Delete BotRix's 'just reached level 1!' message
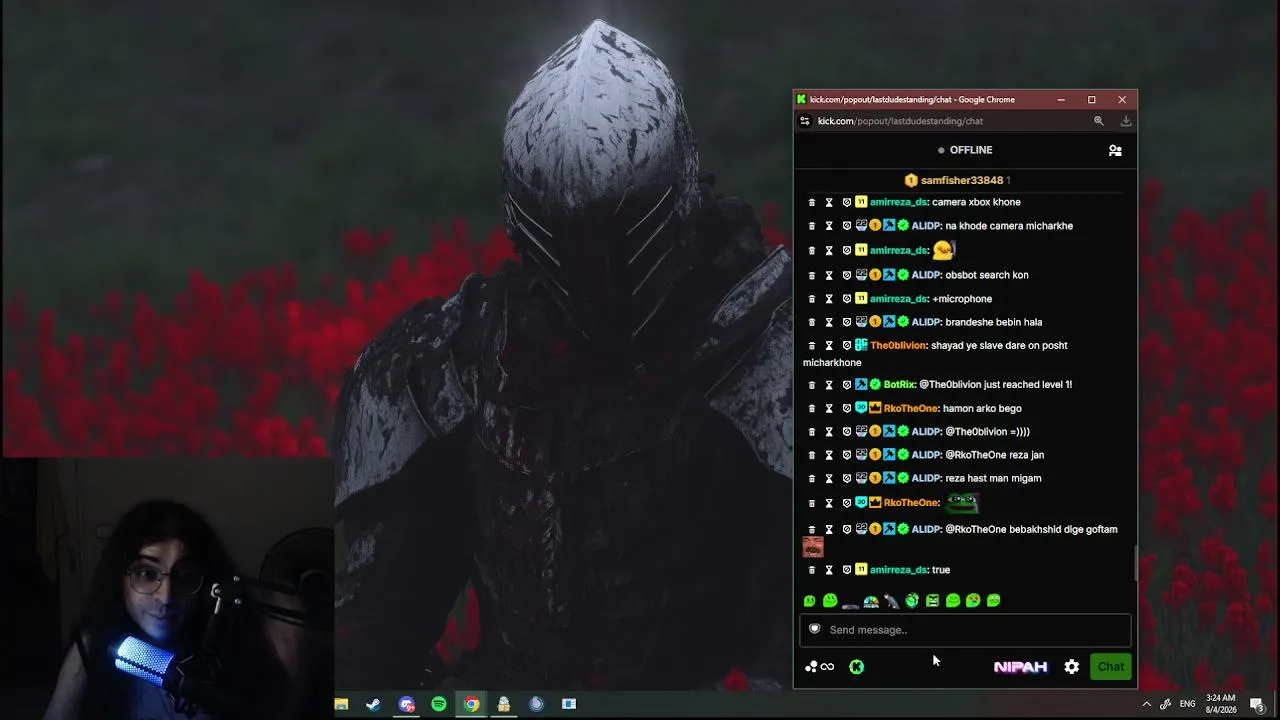Viewport: 1280px width, 720px height. 811,385
